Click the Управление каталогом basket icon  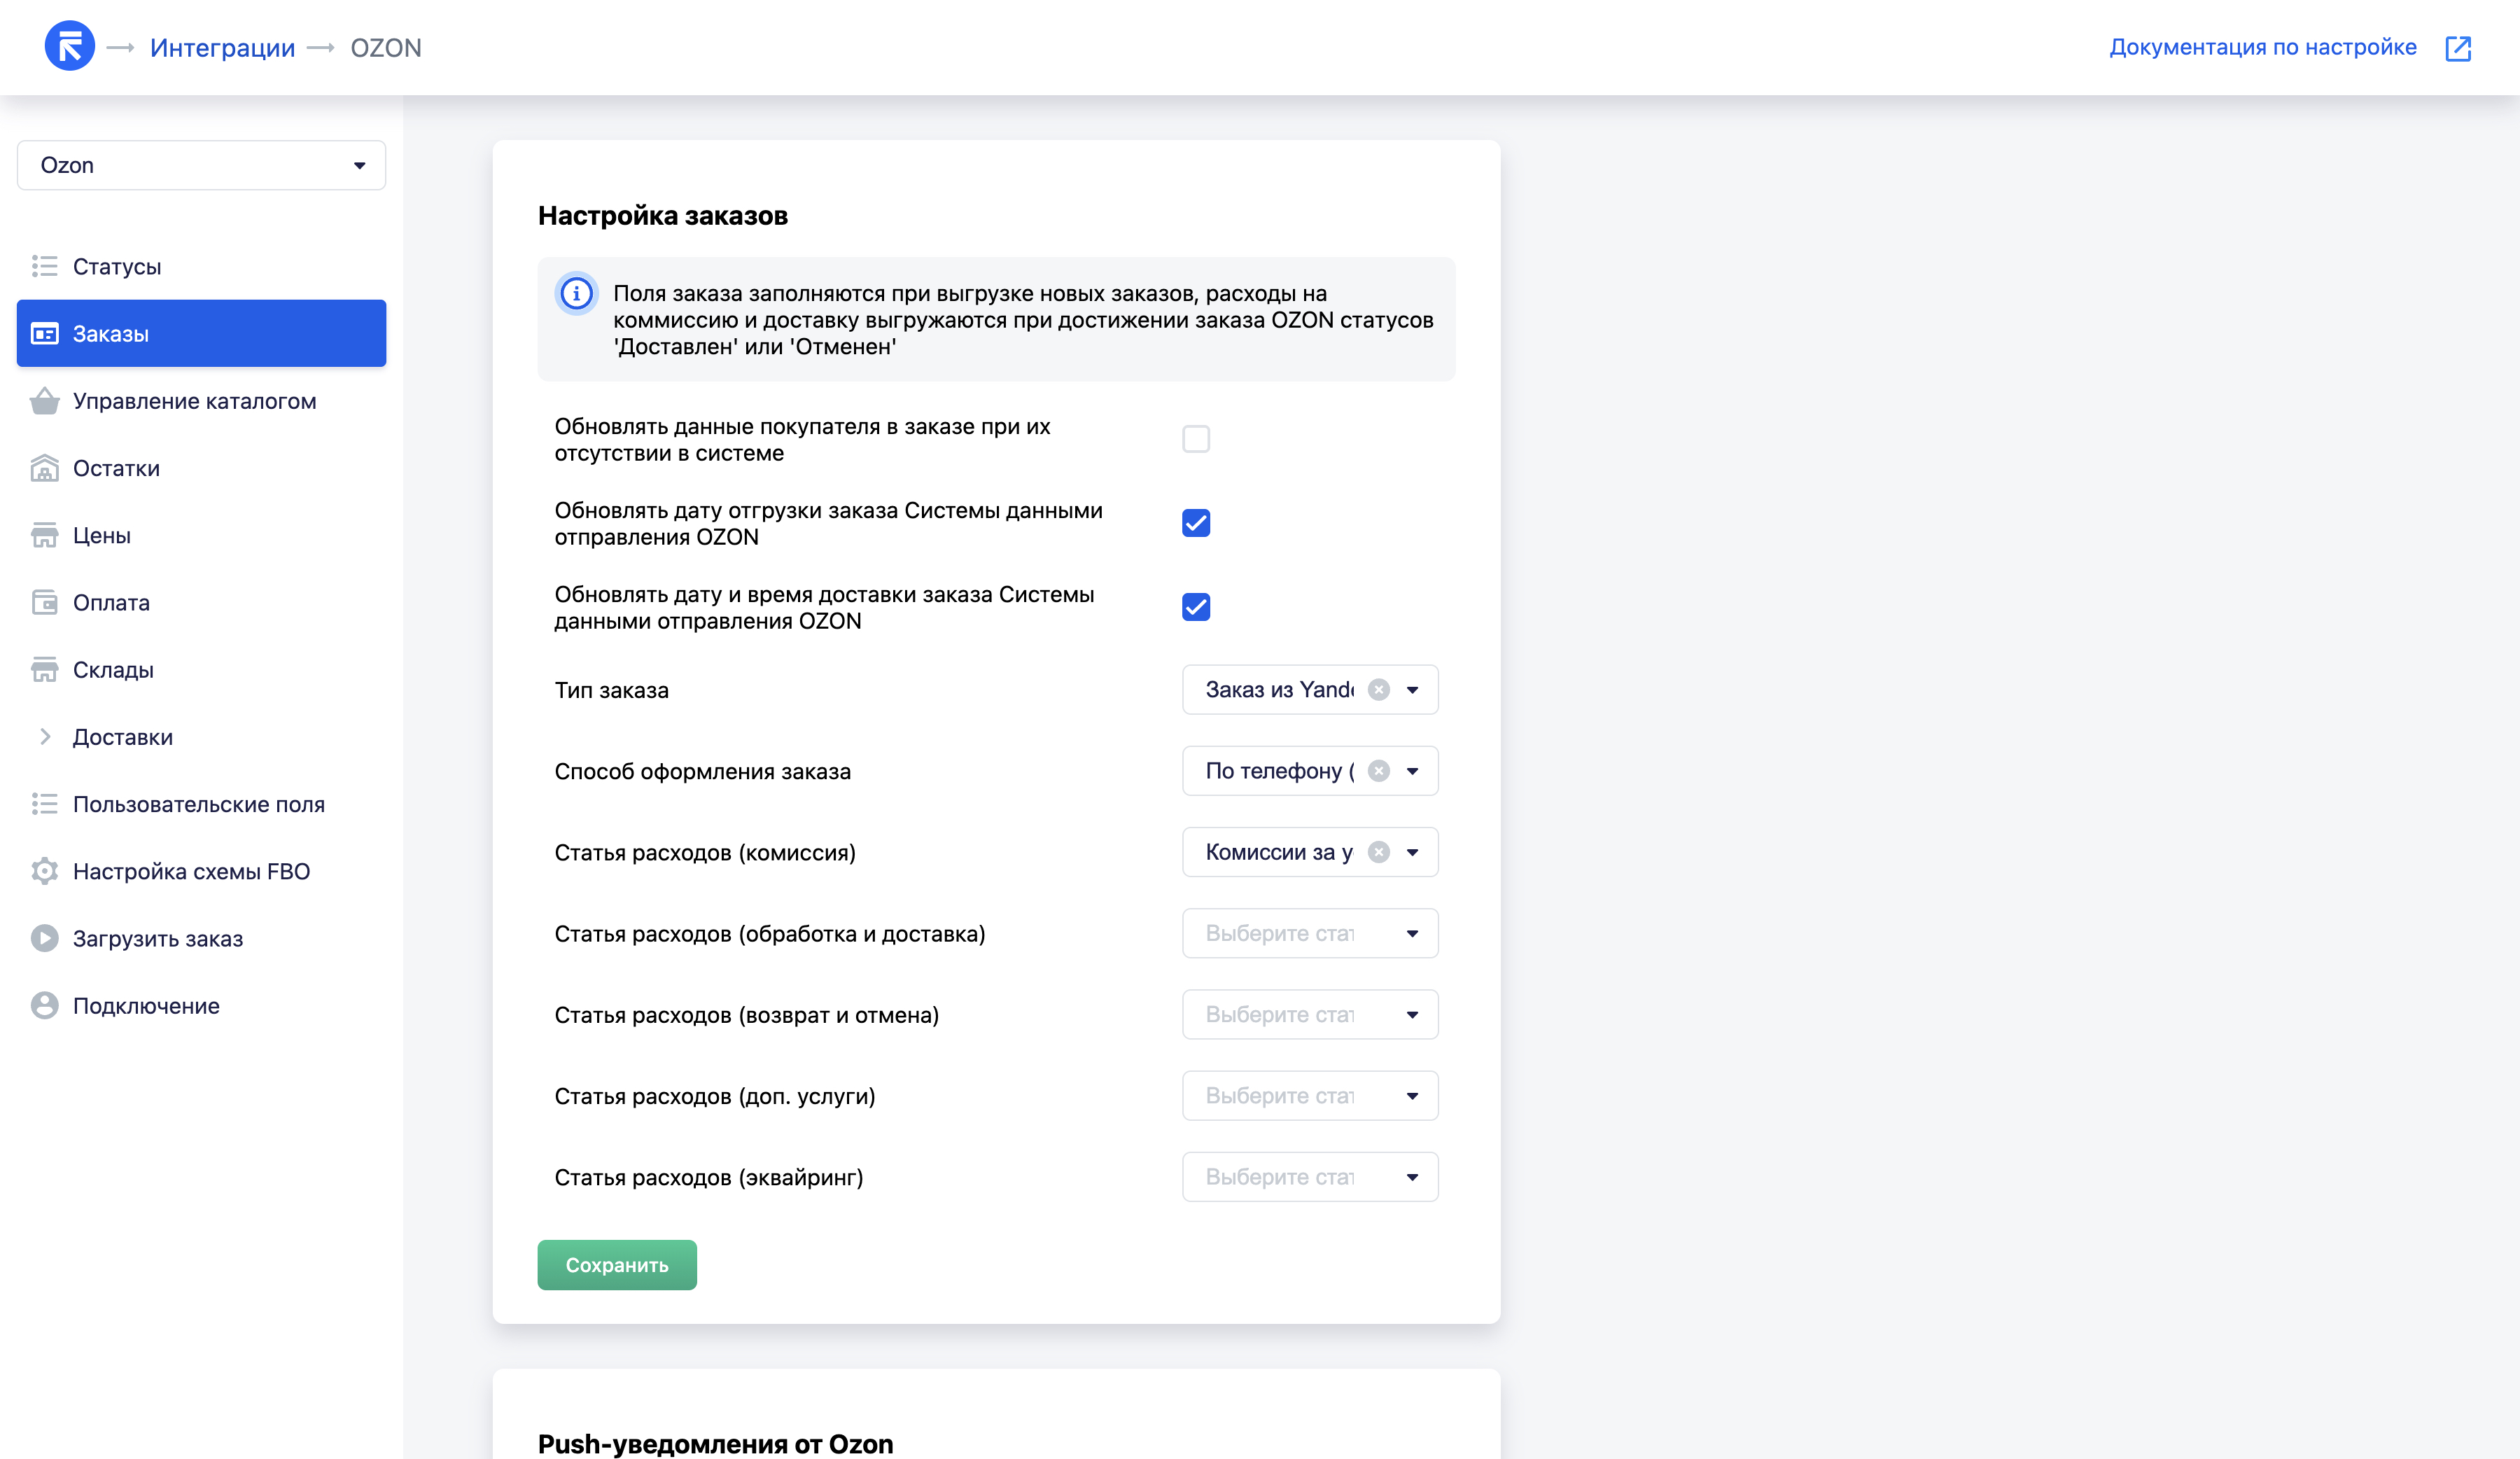click(44, 401)
